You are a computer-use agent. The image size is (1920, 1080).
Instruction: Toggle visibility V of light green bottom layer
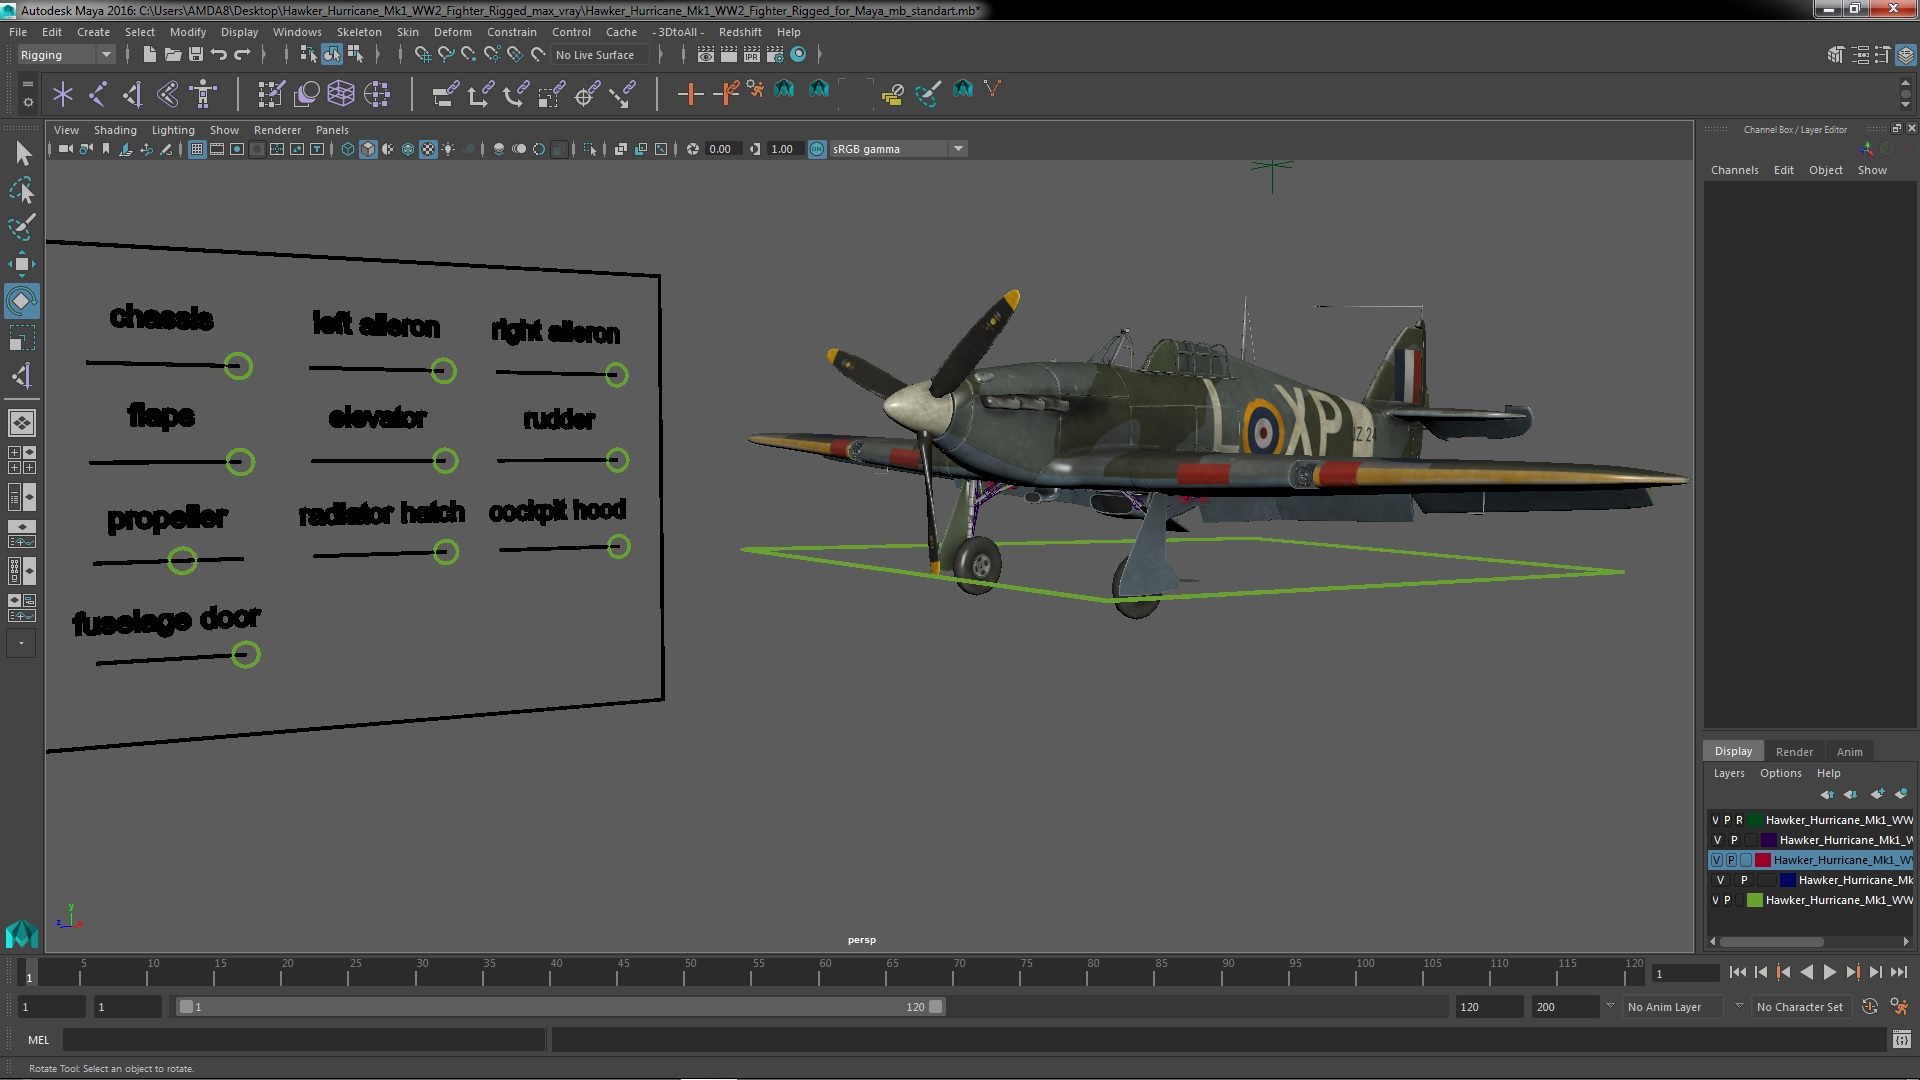(x=1715, y=900)
